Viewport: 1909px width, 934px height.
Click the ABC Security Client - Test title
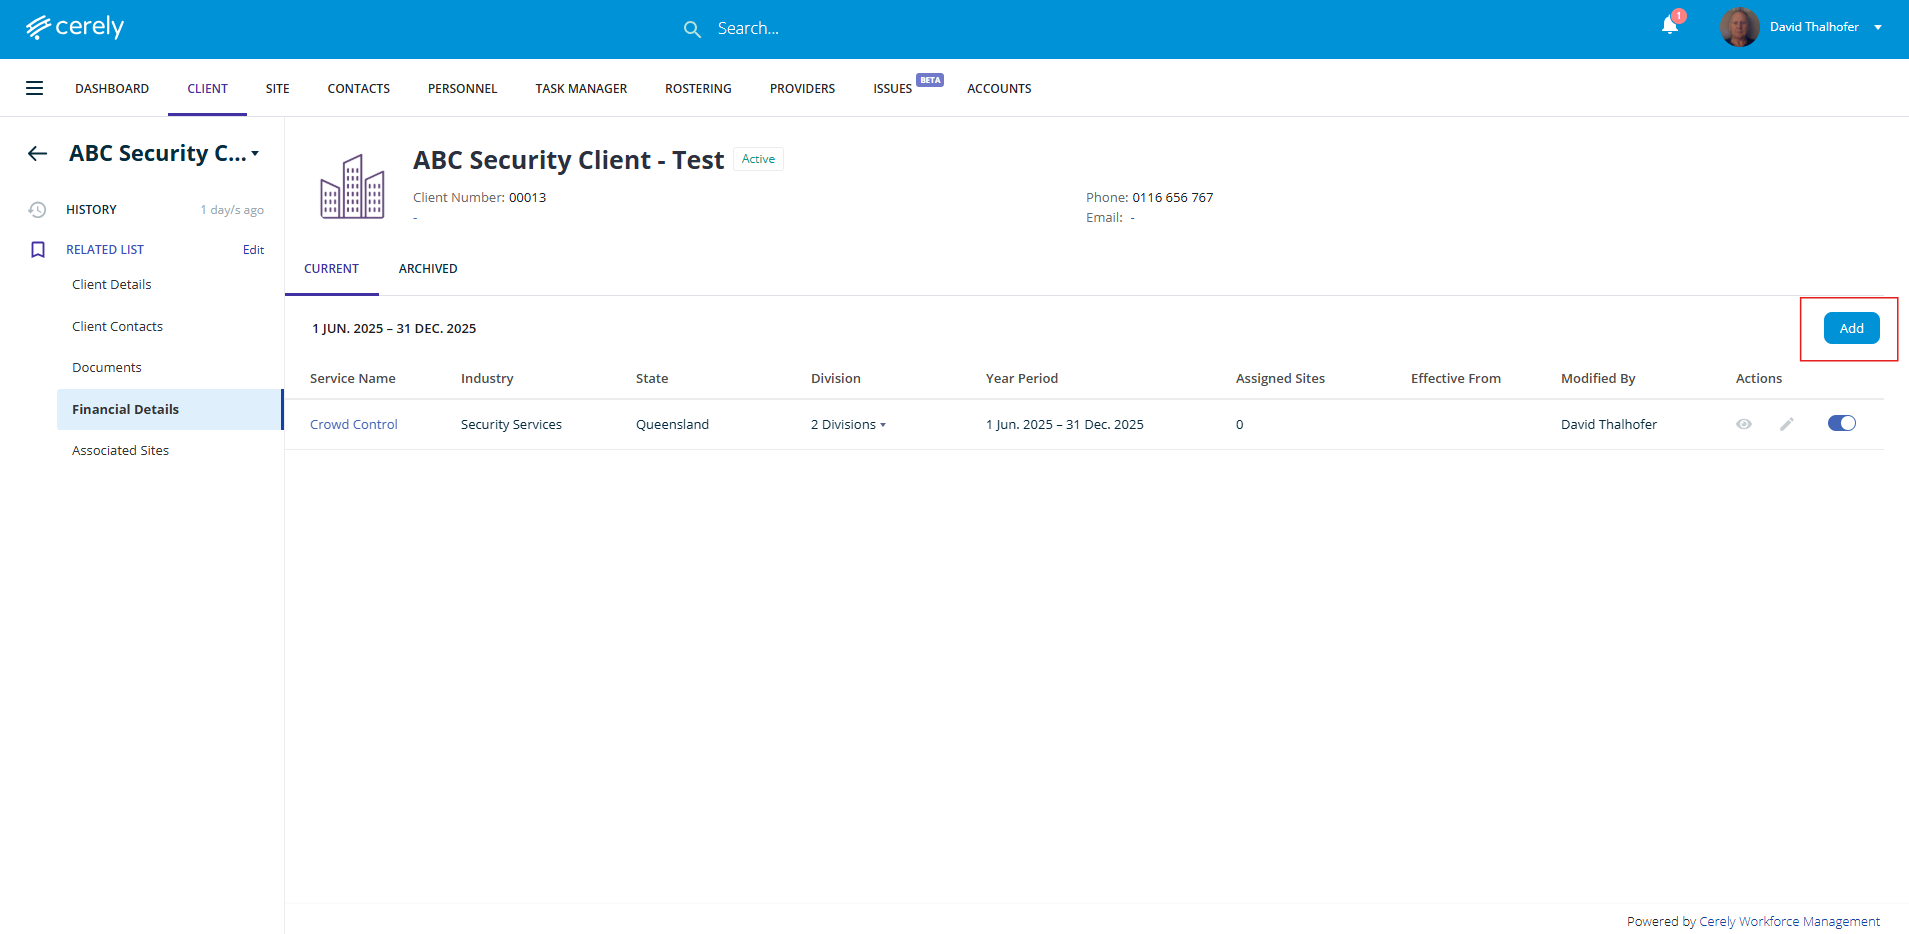(x=568, y=160)
